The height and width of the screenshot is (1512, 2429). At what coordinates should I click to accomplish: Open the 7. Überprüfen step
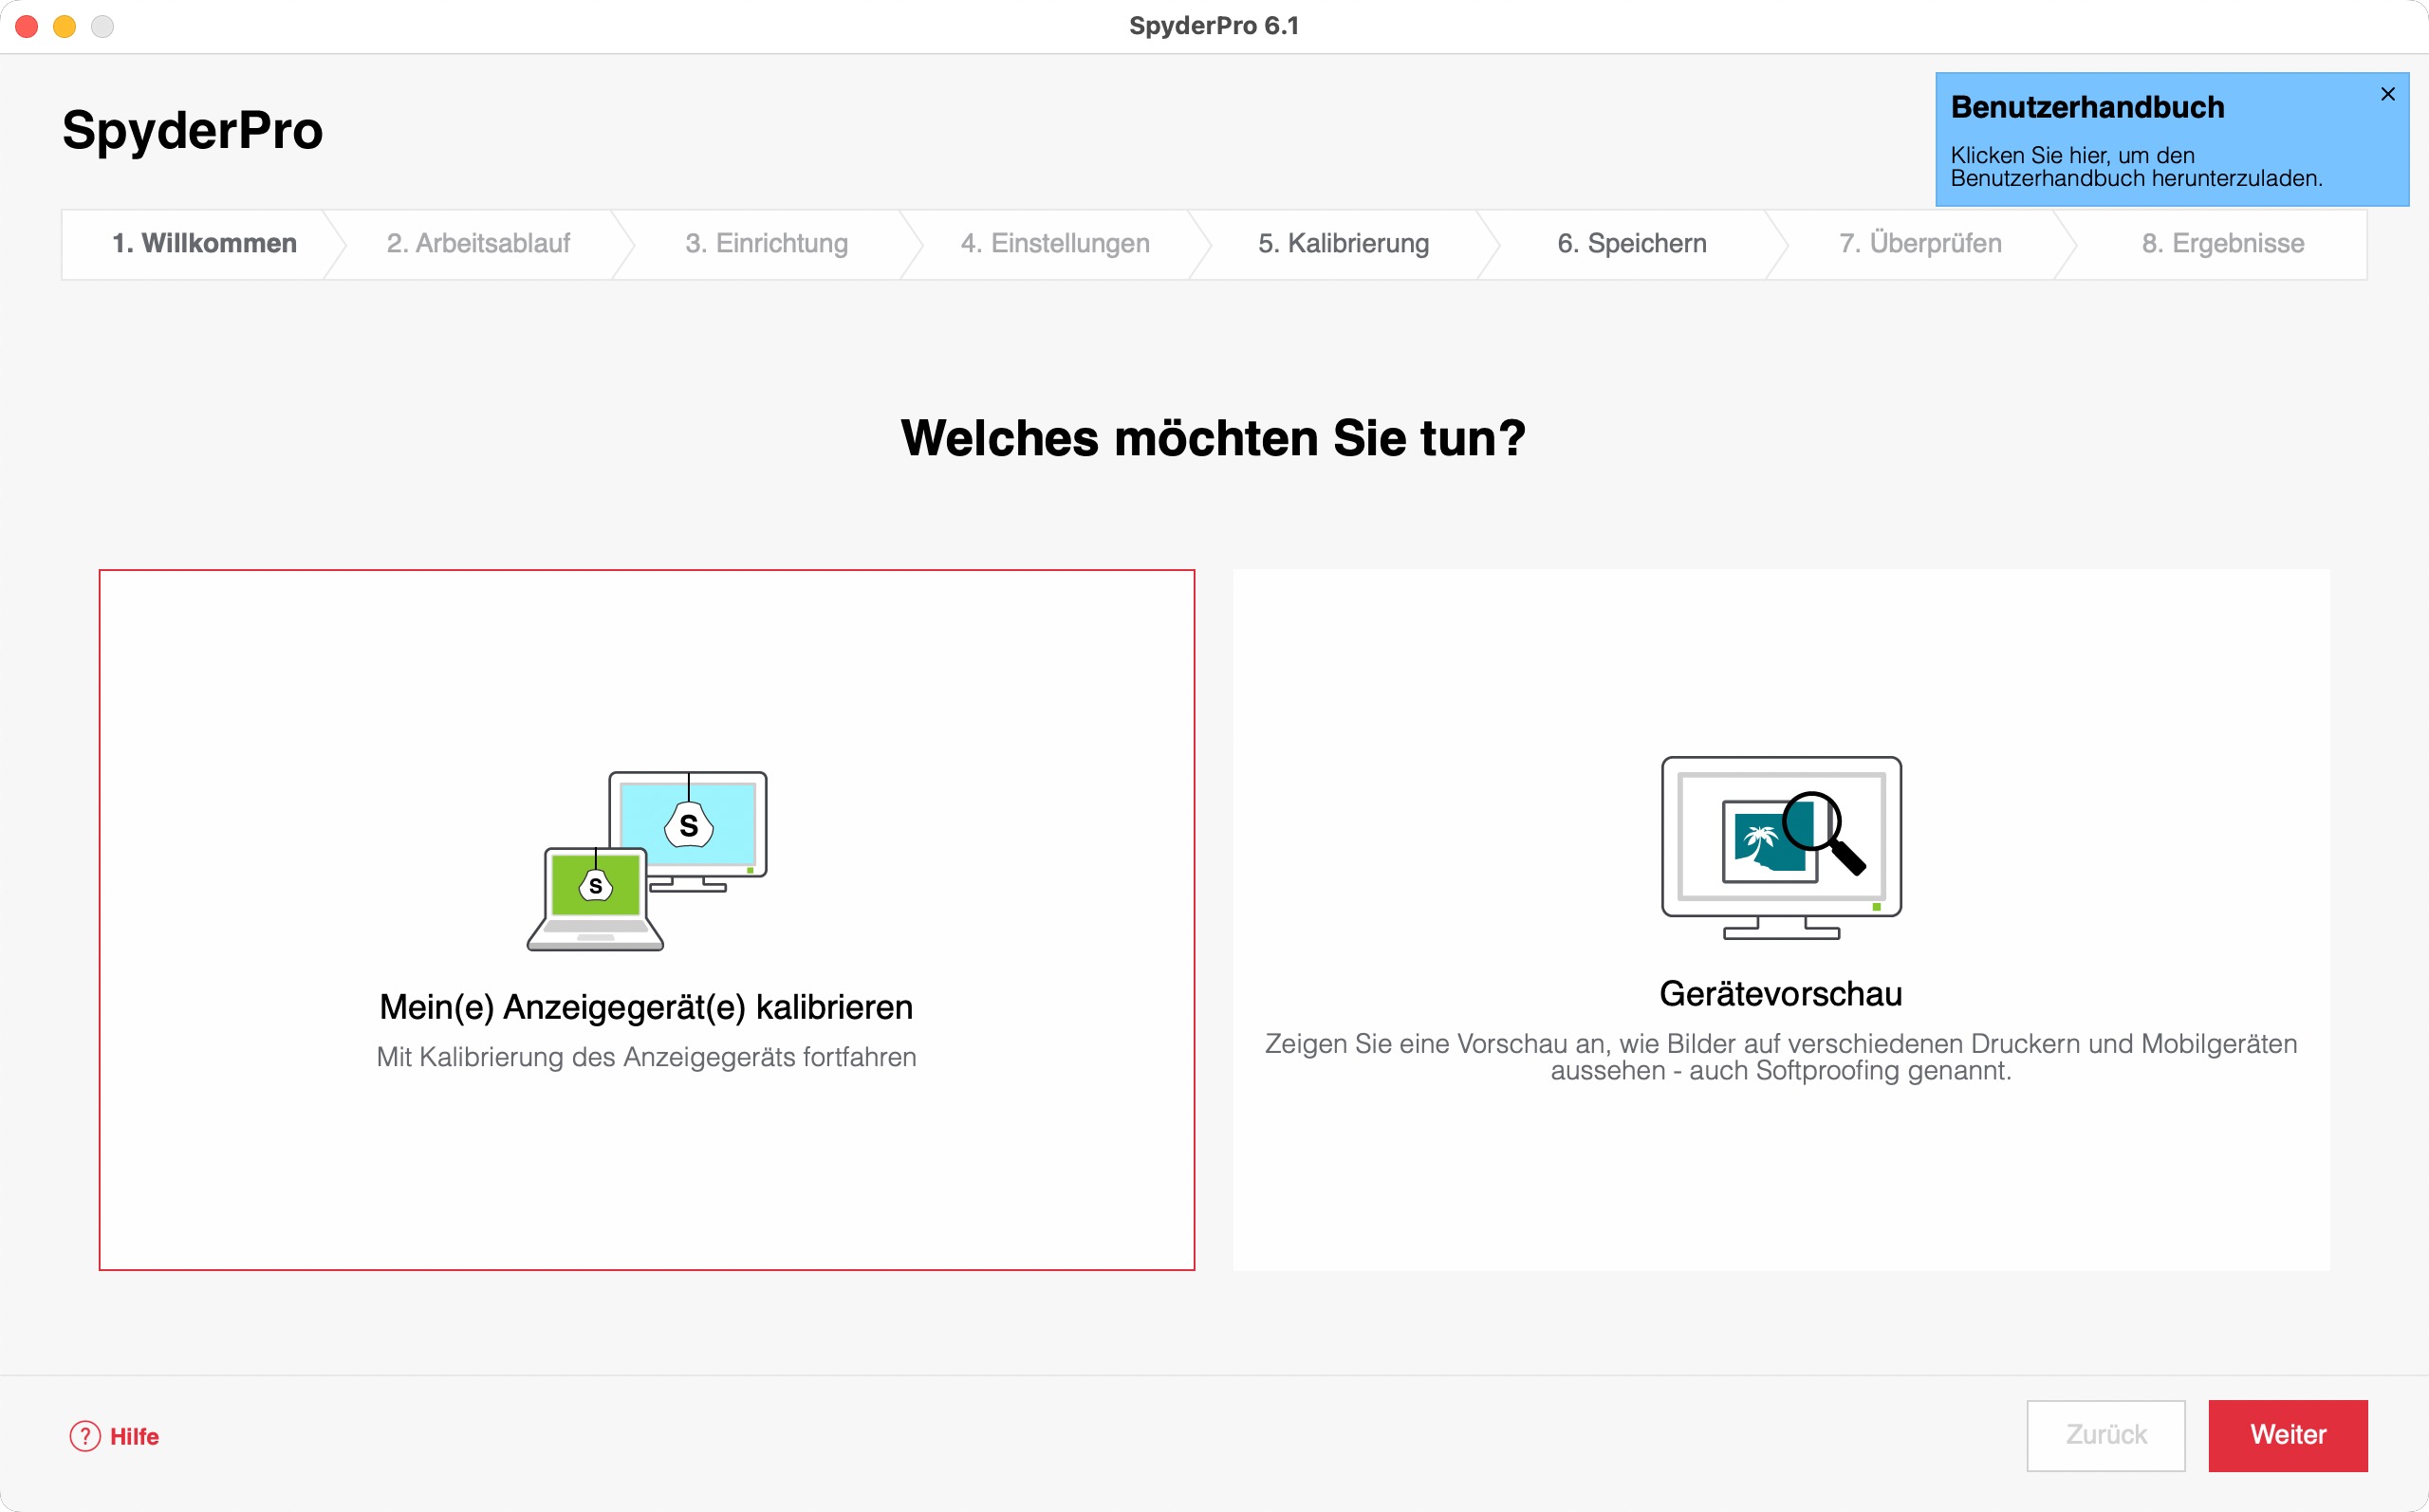(1920, 244)
